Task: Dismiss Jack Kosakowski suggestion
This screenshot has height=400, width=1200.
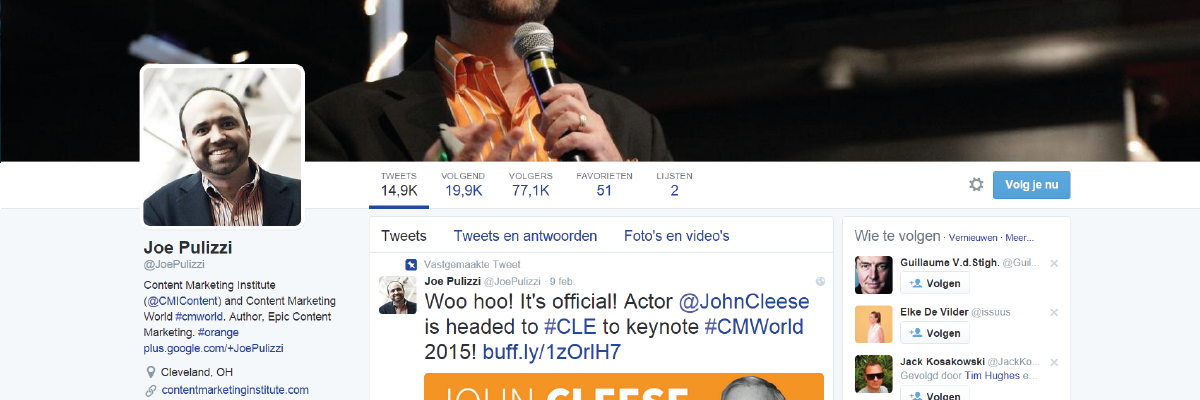Action: 1054,361
